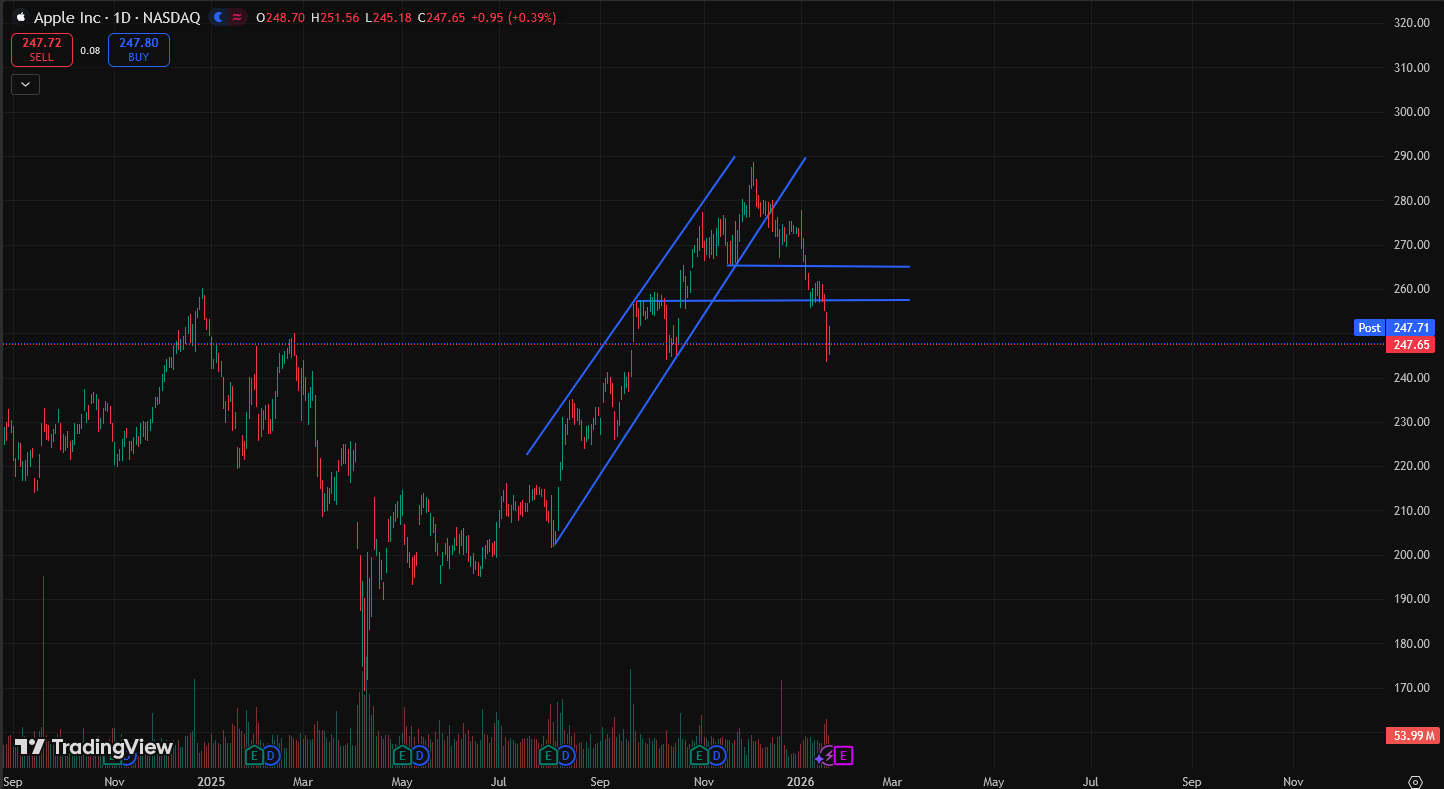Expand the collapsed legend with the chevron button
Viewport: 1444px width, 789px height.
(x=25, y=85)
